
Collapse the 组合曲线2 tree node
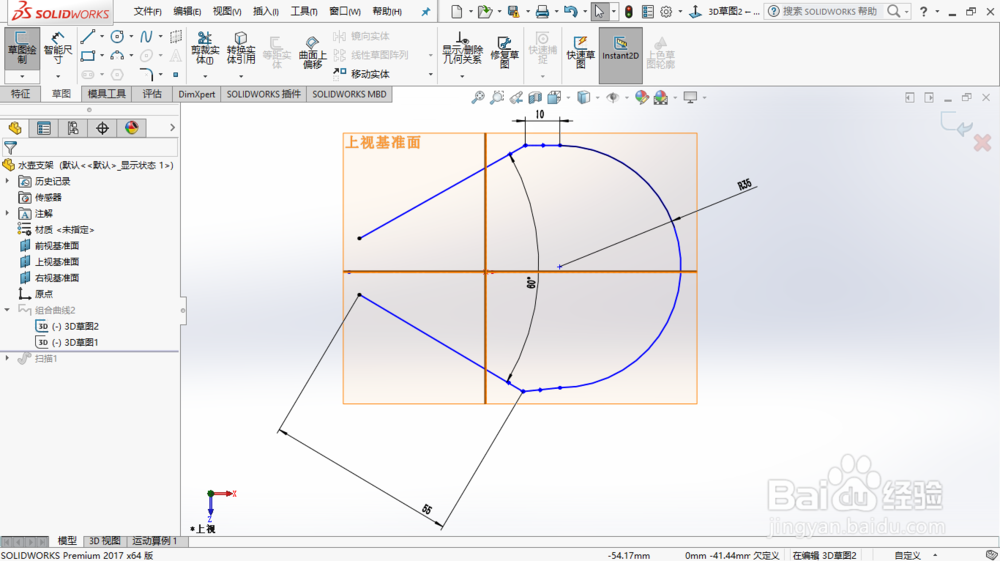coord(8,310)
